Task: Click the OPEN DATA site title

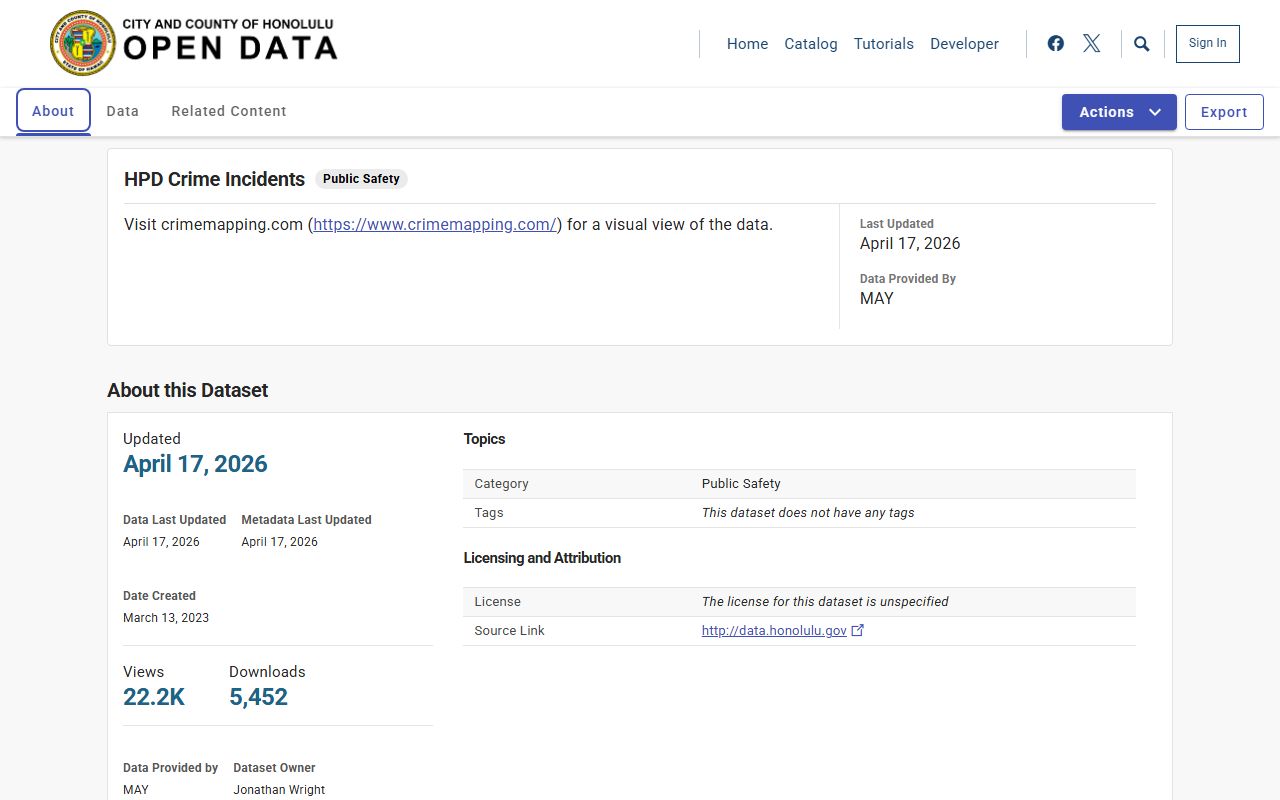Action: click(x=230, y=47)
